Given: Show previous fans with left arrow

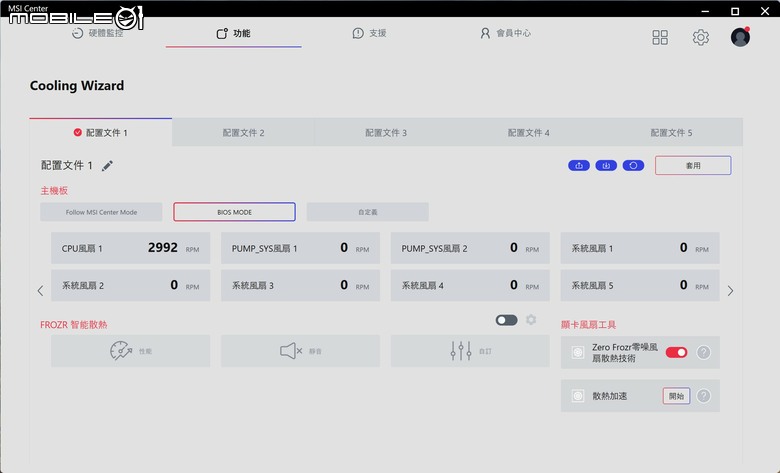Looking at the screenshot, I should [40, 291].
